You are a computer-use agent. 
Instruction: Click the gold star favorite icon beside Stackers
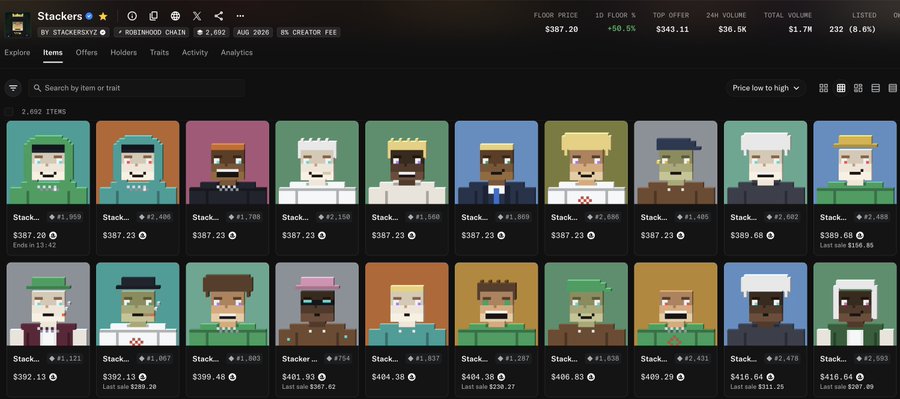point(103,16)
